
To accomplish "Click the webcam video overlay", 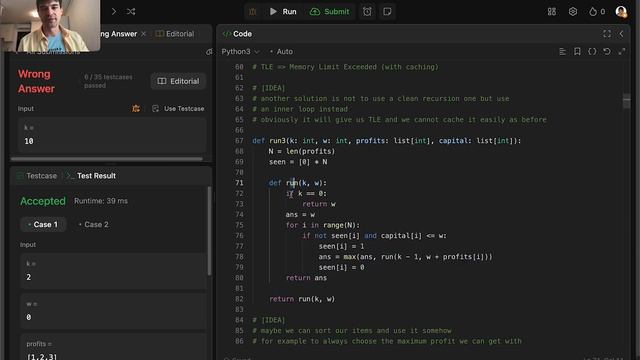I will click(50, 26).
